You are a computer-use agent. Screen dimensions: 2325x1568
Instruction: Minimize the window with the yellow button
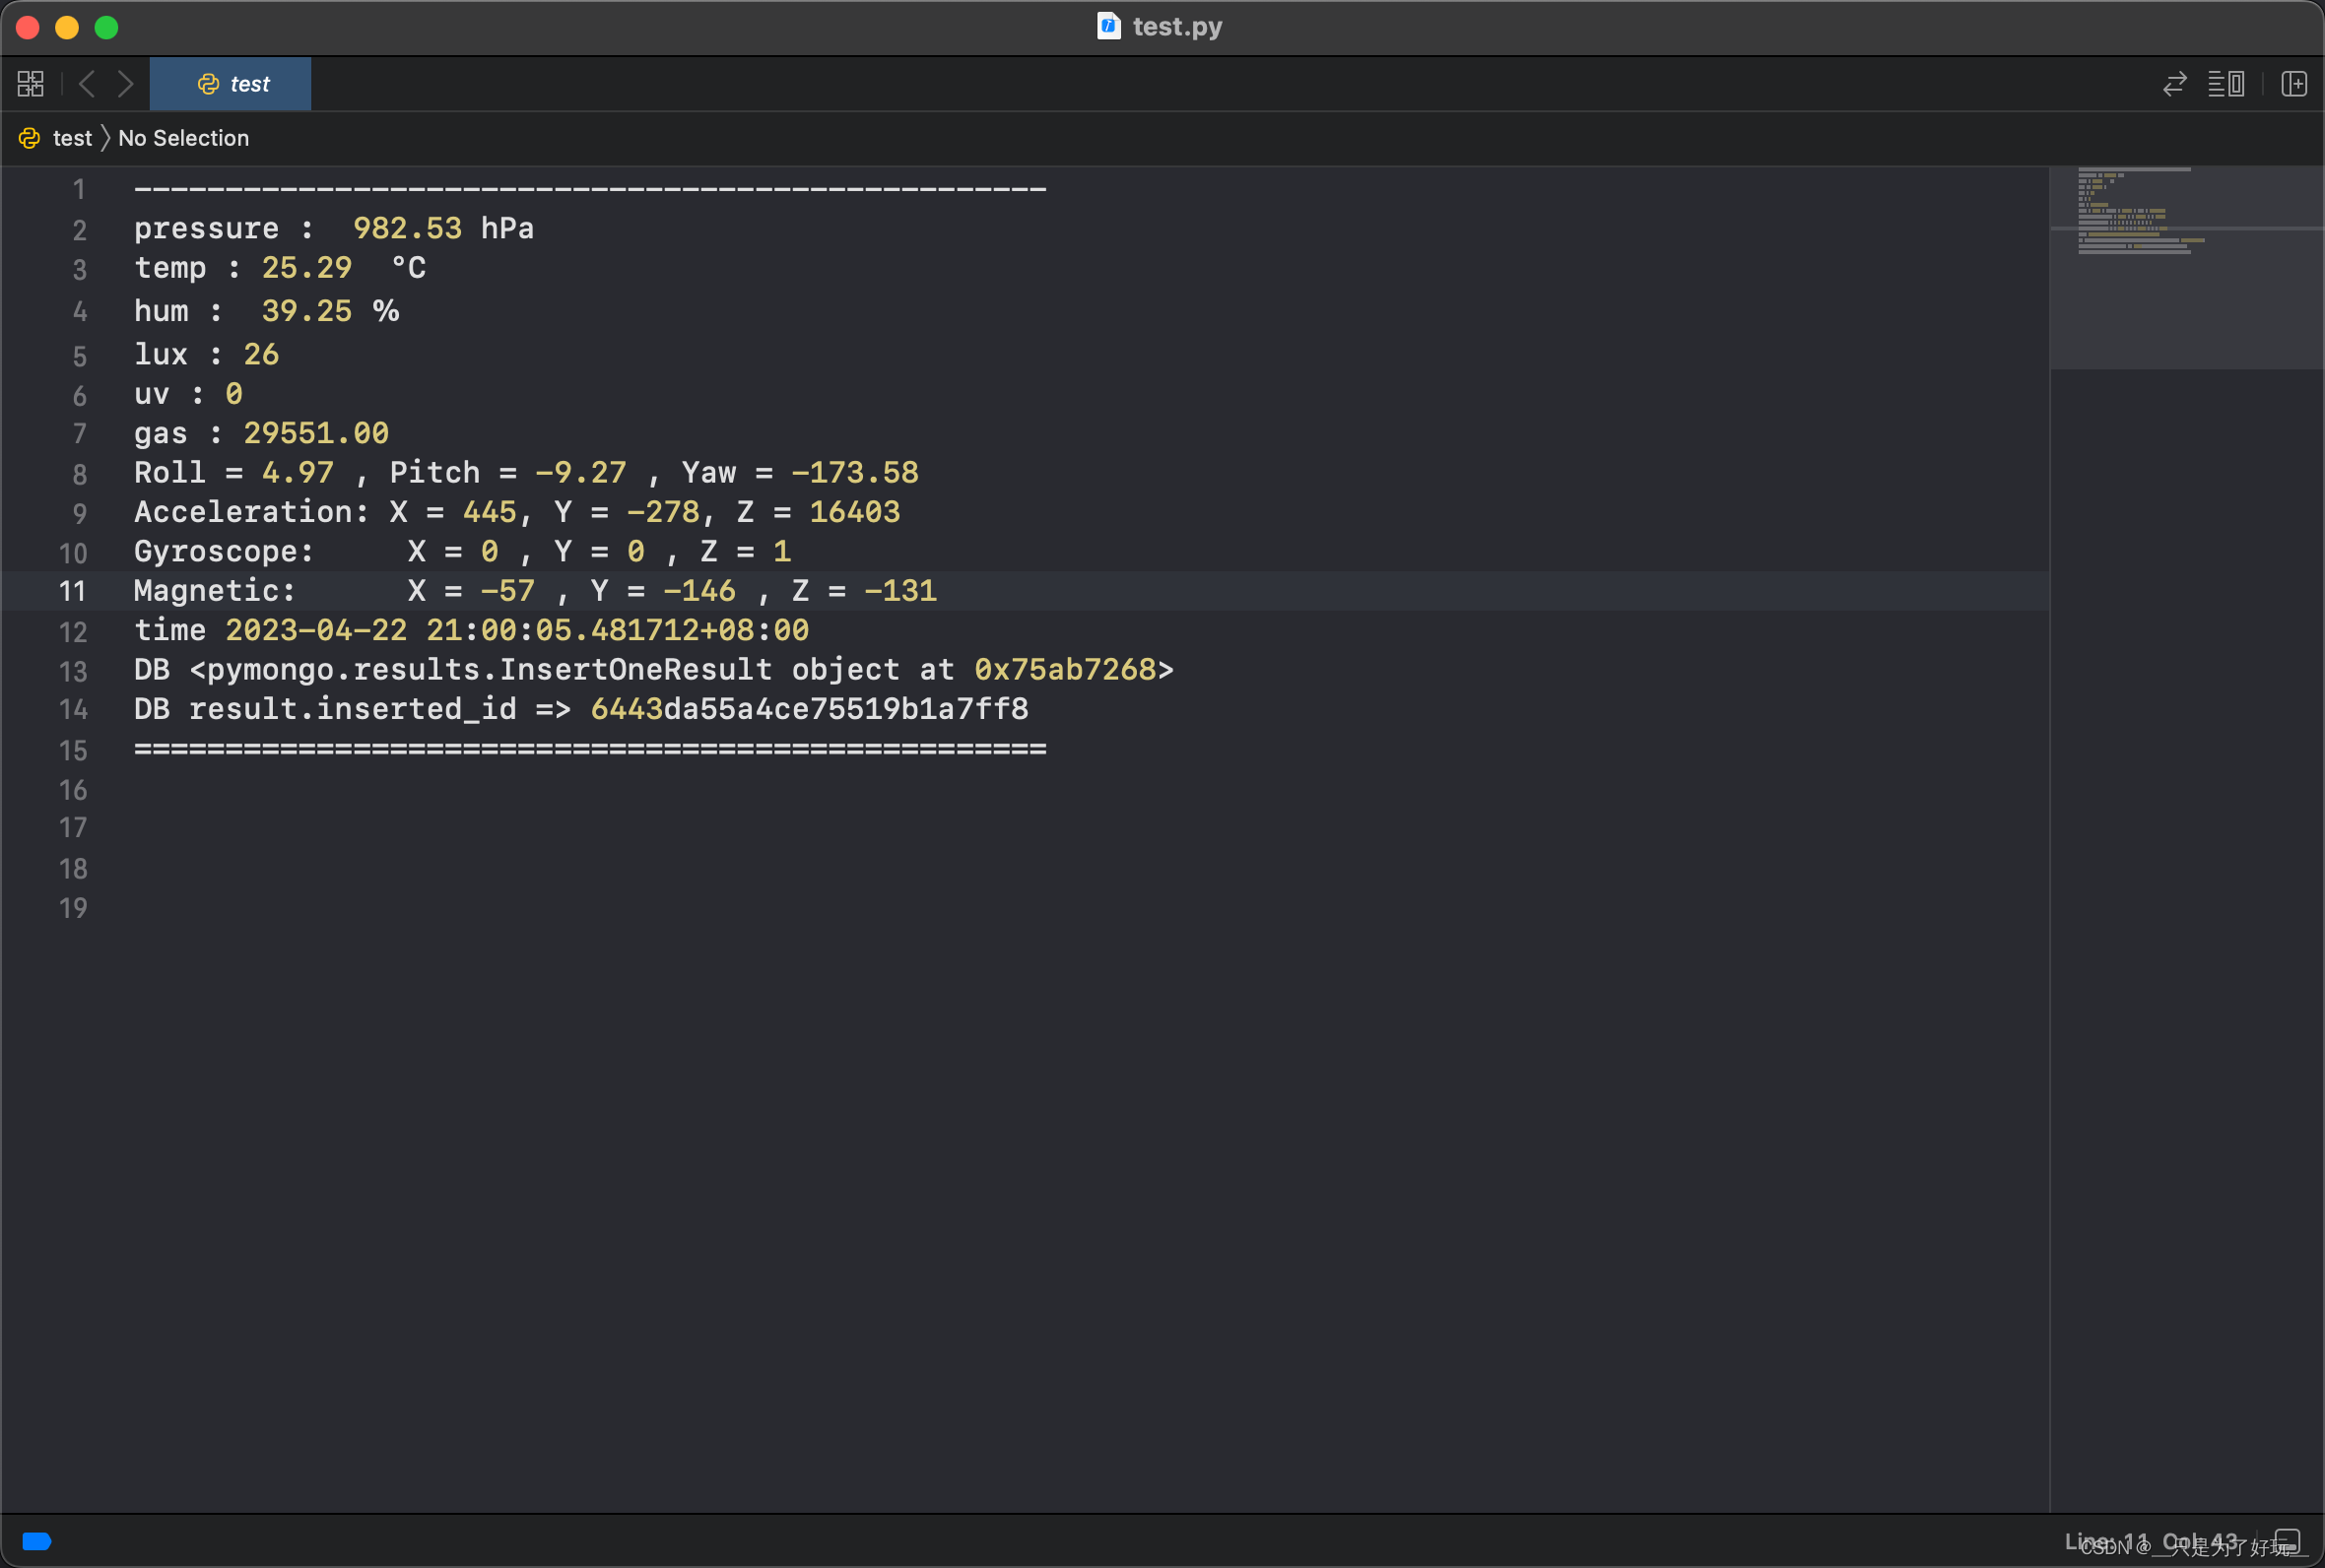67,27
